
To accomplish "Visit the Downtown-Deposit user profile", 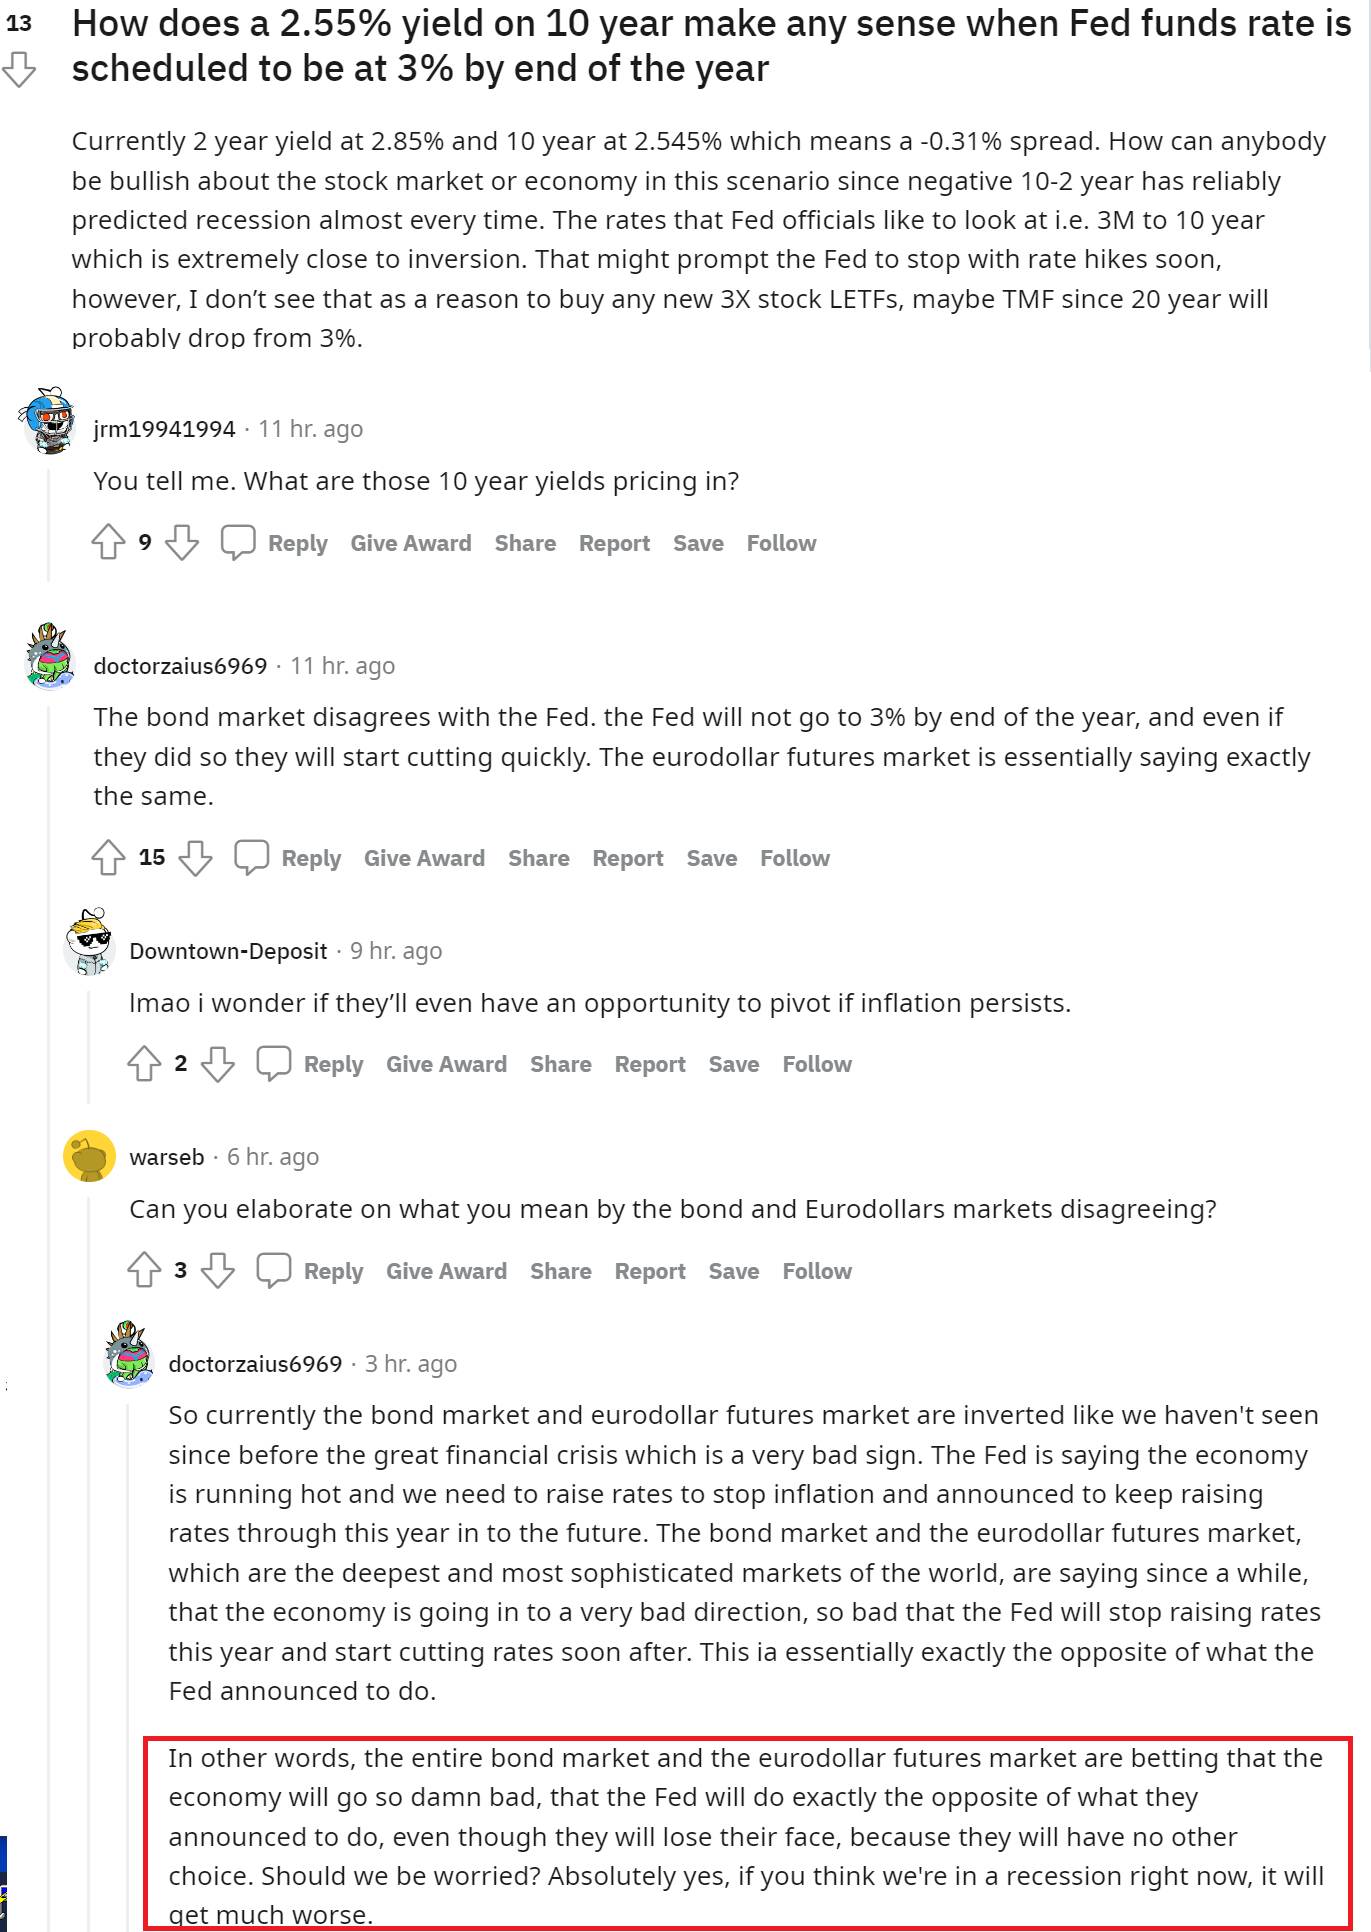I will (228, 951).
